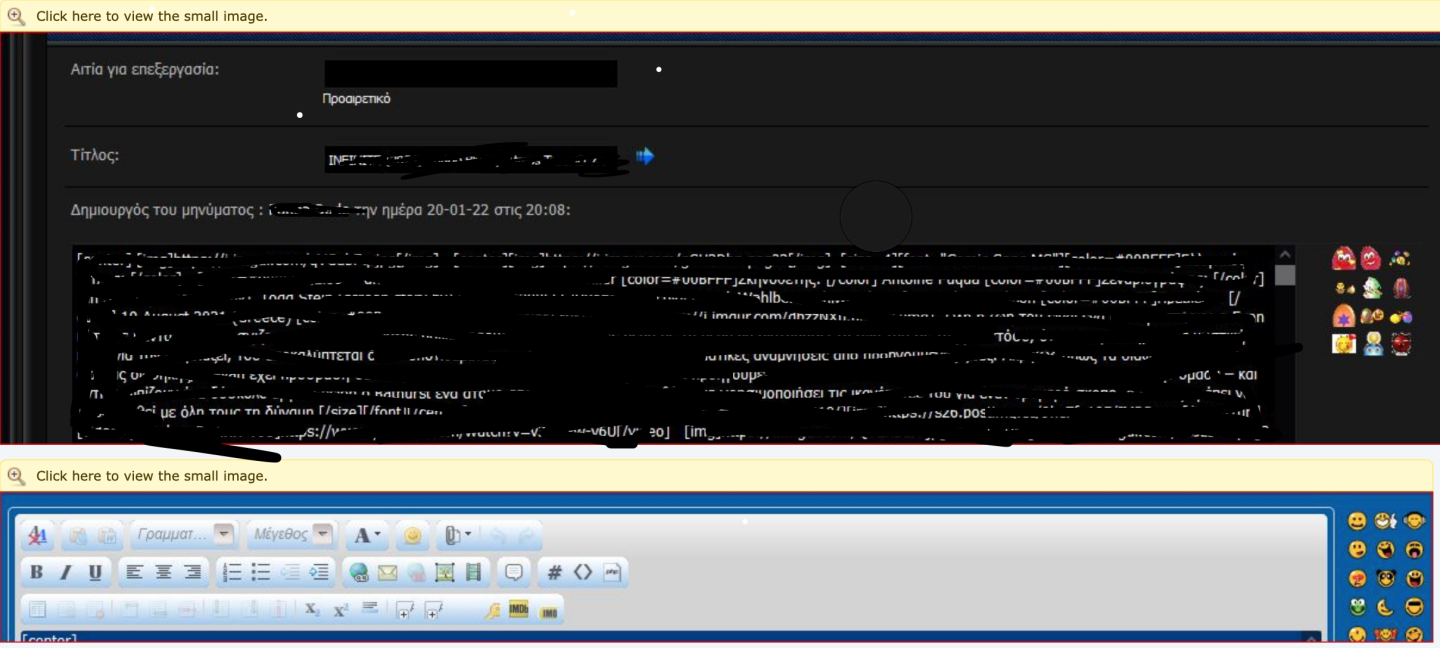The height and width of the screenshot is (648, 1440).
Task: Insert the crescent moon smiley
Action: coord(1386,607)
